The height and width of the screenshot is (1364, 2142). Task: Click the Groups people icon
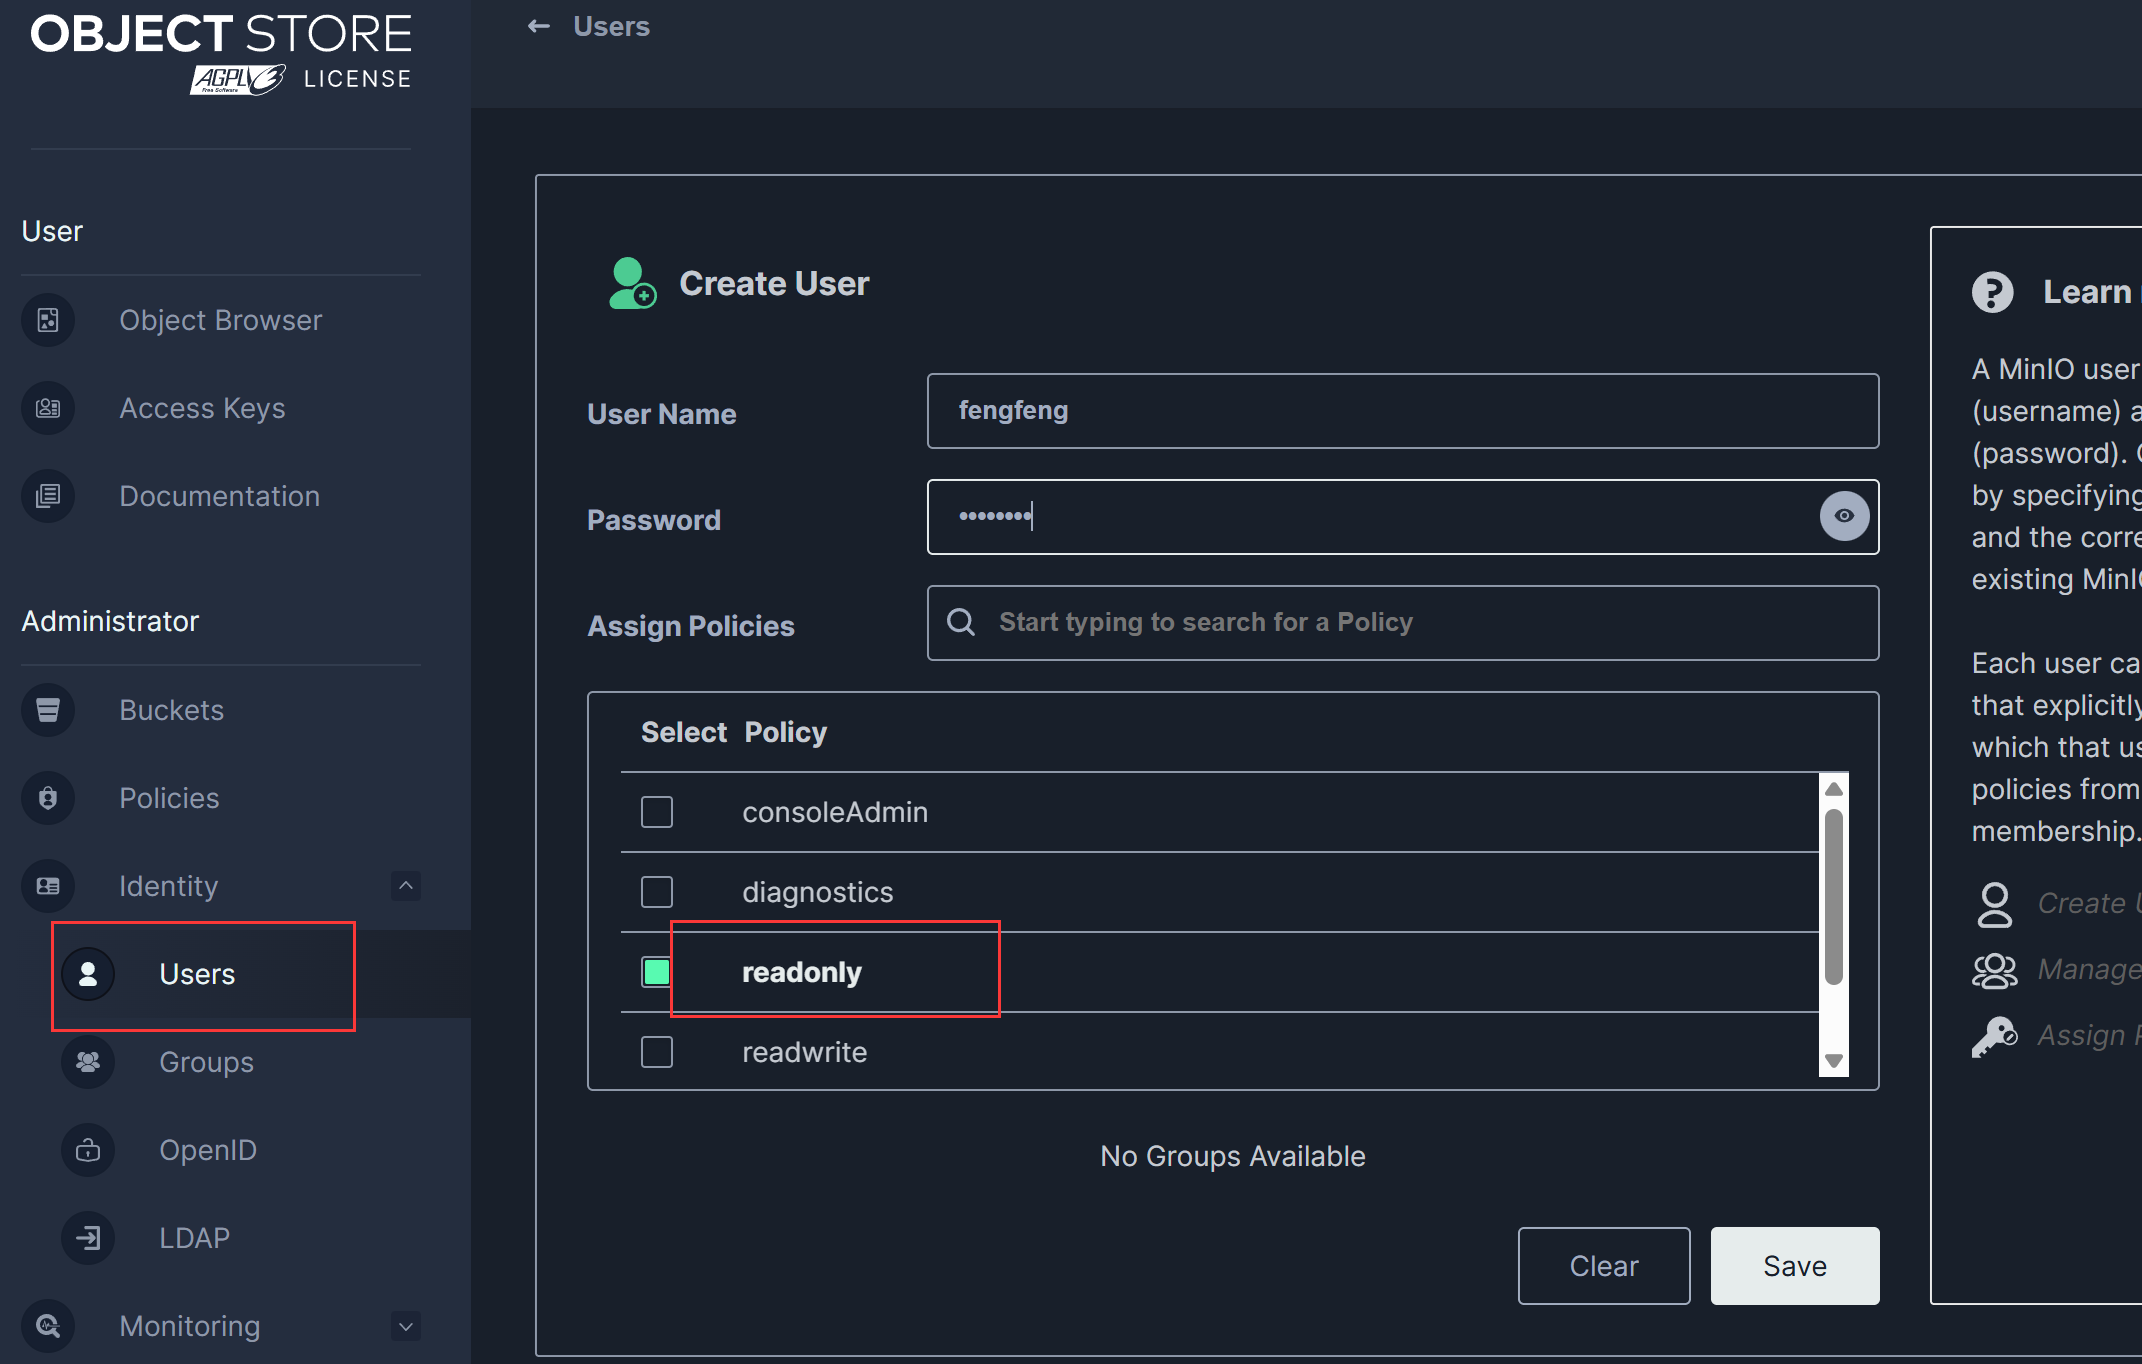(88, 1062)
